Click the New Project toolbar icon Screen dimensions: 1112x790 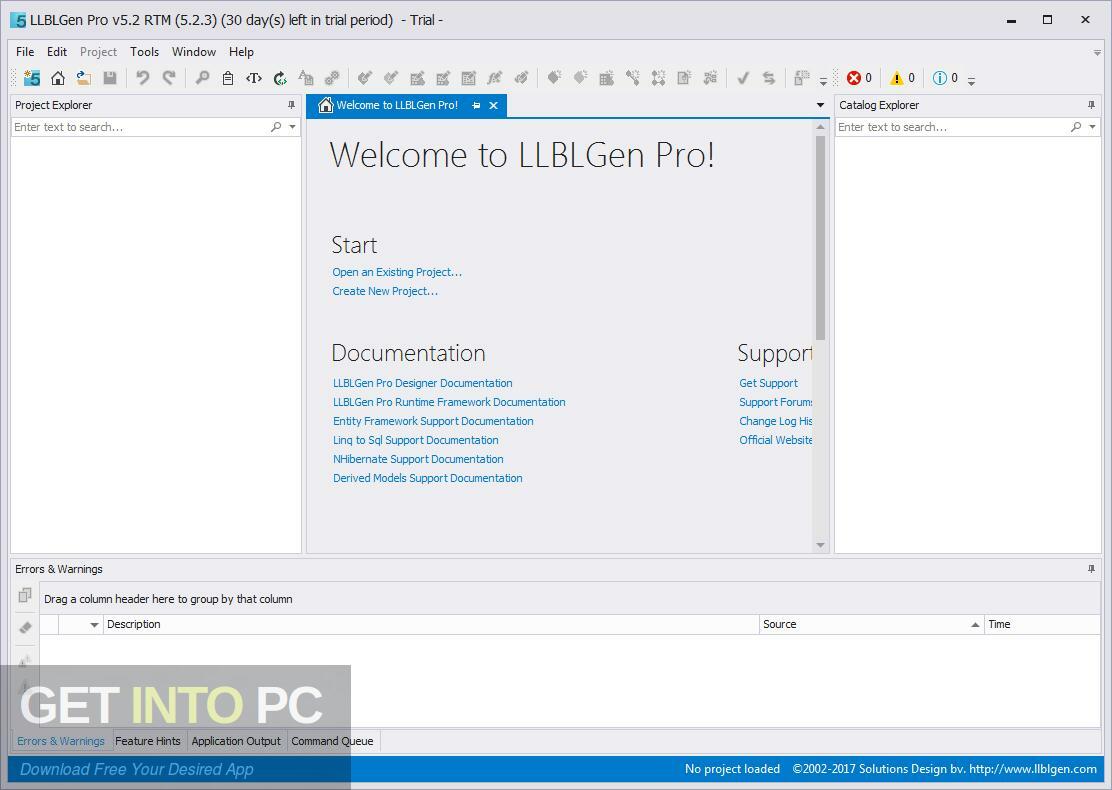[x=32, y=78]
